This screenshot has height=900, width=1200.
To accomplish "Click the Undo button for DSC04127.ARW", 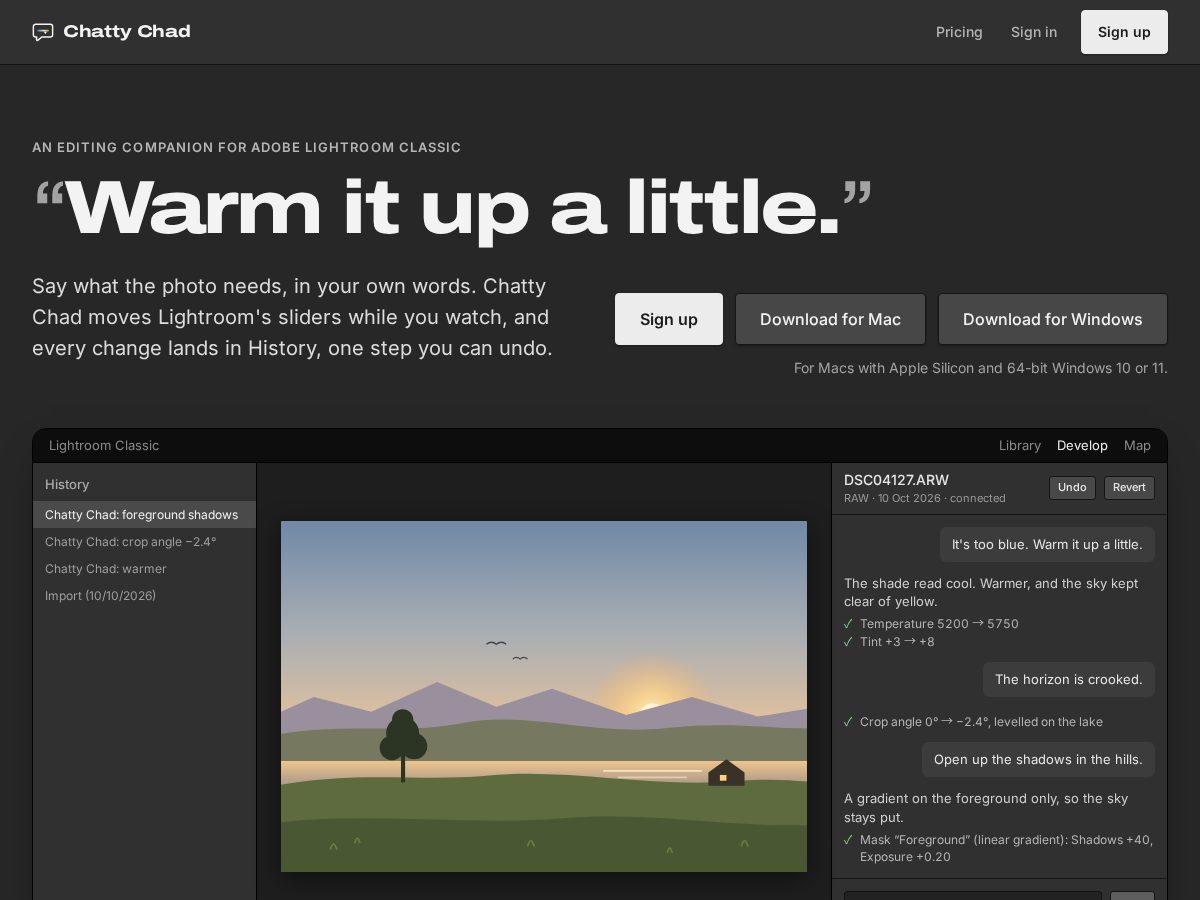I will (x=1072, y=488).
